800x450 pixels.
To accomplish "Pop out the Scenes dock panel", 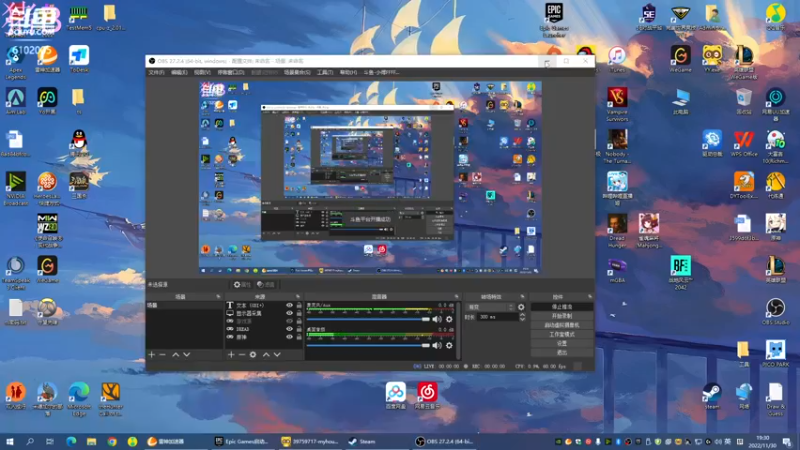I will pos(218,296).
